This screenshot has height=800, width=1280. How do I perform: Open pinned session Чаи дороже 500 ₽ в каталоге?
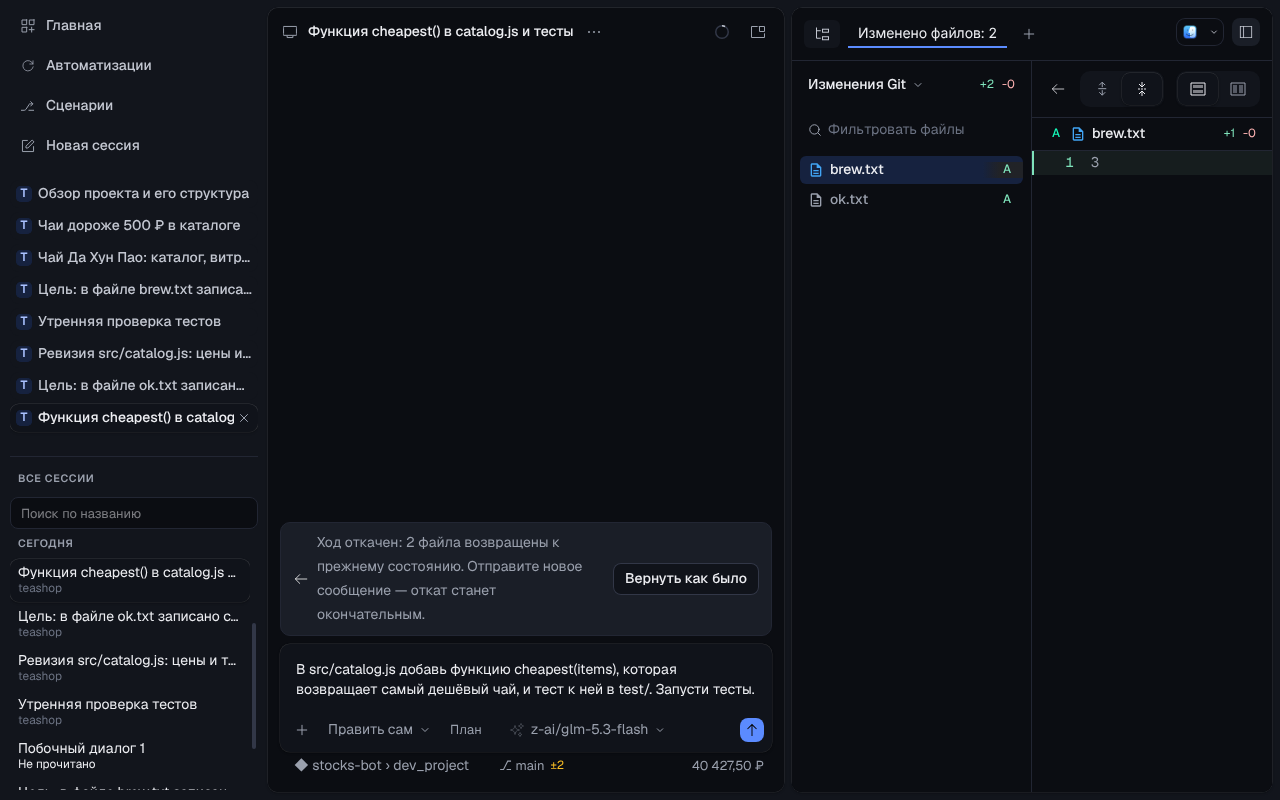pyautogui.click(x=134, y=225)
